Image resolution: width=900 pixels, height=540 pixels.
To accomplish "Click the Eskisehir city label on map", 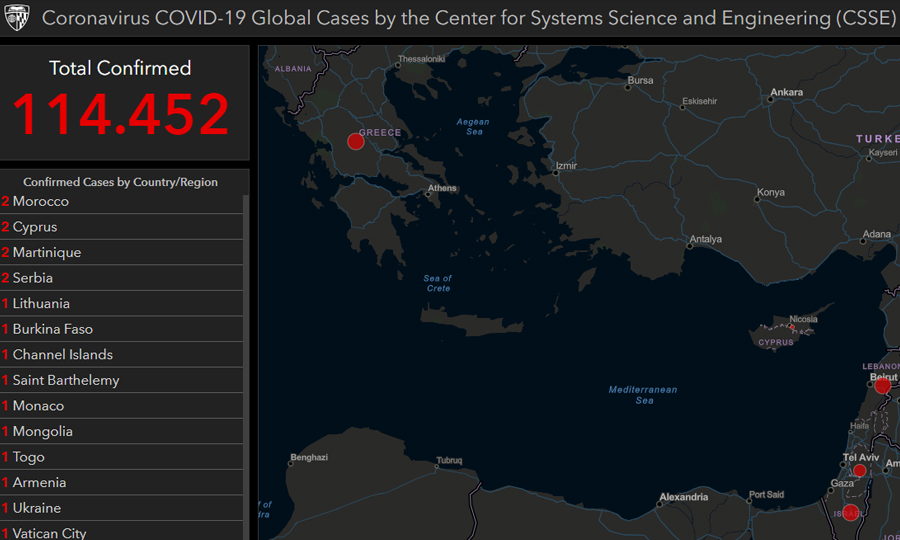I will click(700, 101).
